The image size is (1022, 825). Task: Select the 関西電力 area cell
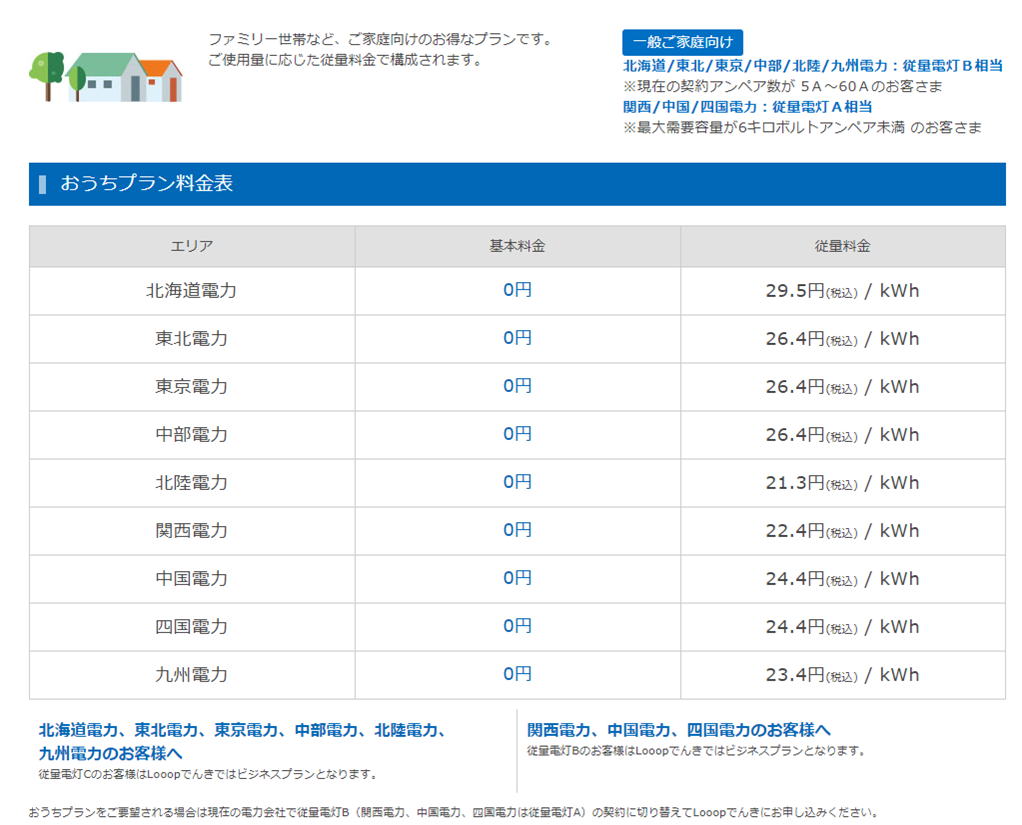point(192,530)
